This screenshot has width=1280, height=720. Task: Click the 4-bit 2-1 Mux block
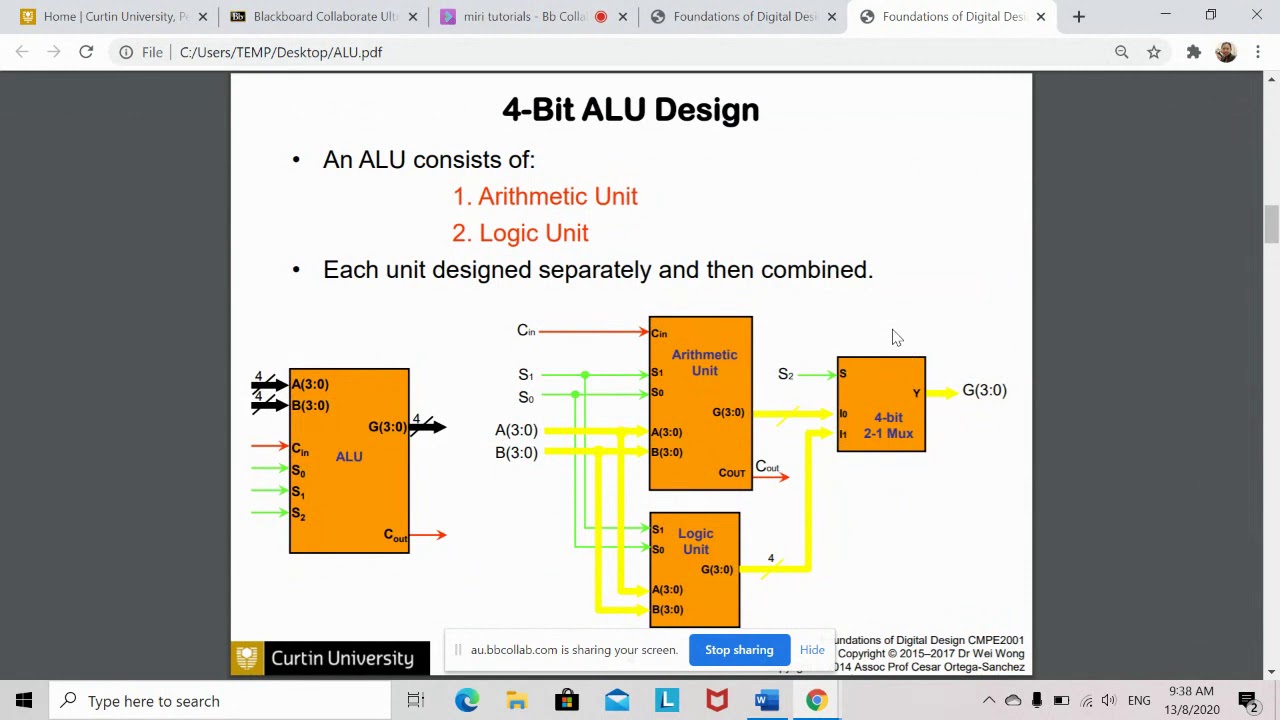tap(881, 404)
